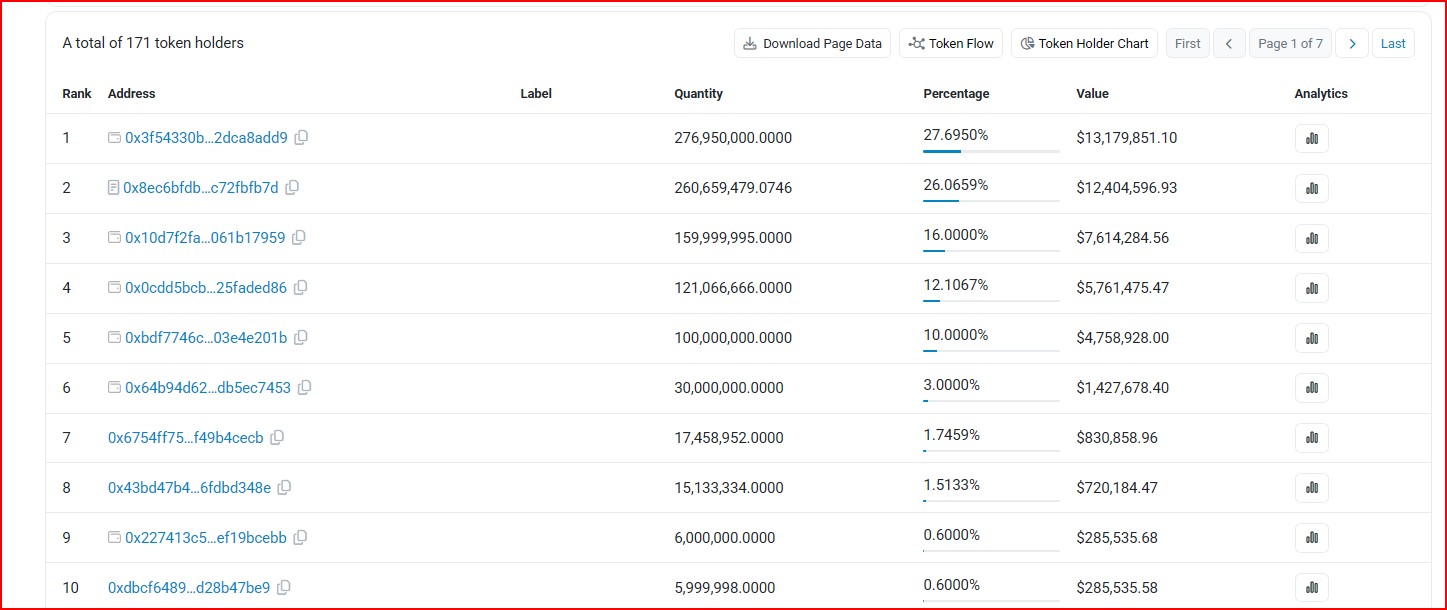Open analytics for rank 5 holder
This screenshot has width=1447, height=610.
(1312, 338)
